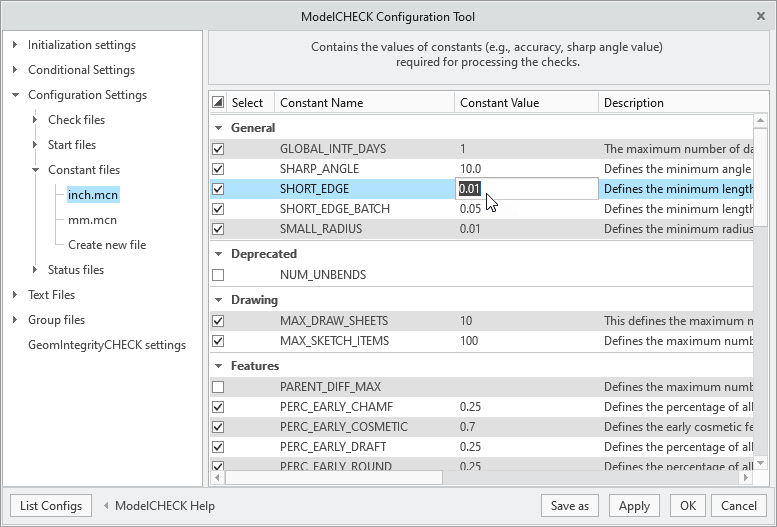Expand Initialization settings tree node
The width and height of the screenshot is (777, 527).
(15, 45)
